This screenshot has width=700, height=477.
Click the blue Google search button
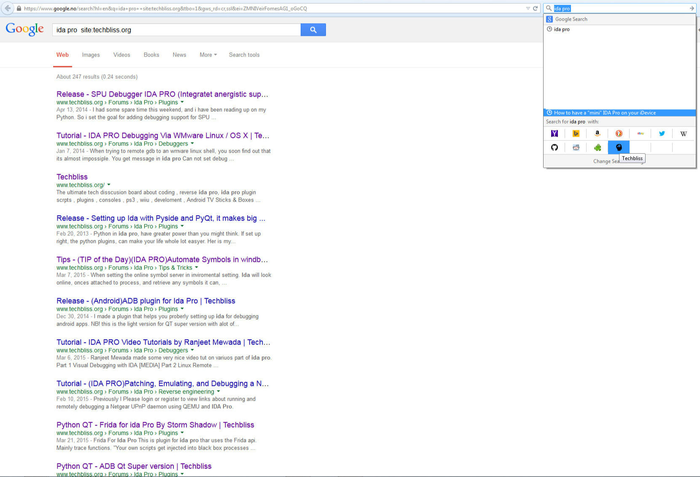[313, 30]
